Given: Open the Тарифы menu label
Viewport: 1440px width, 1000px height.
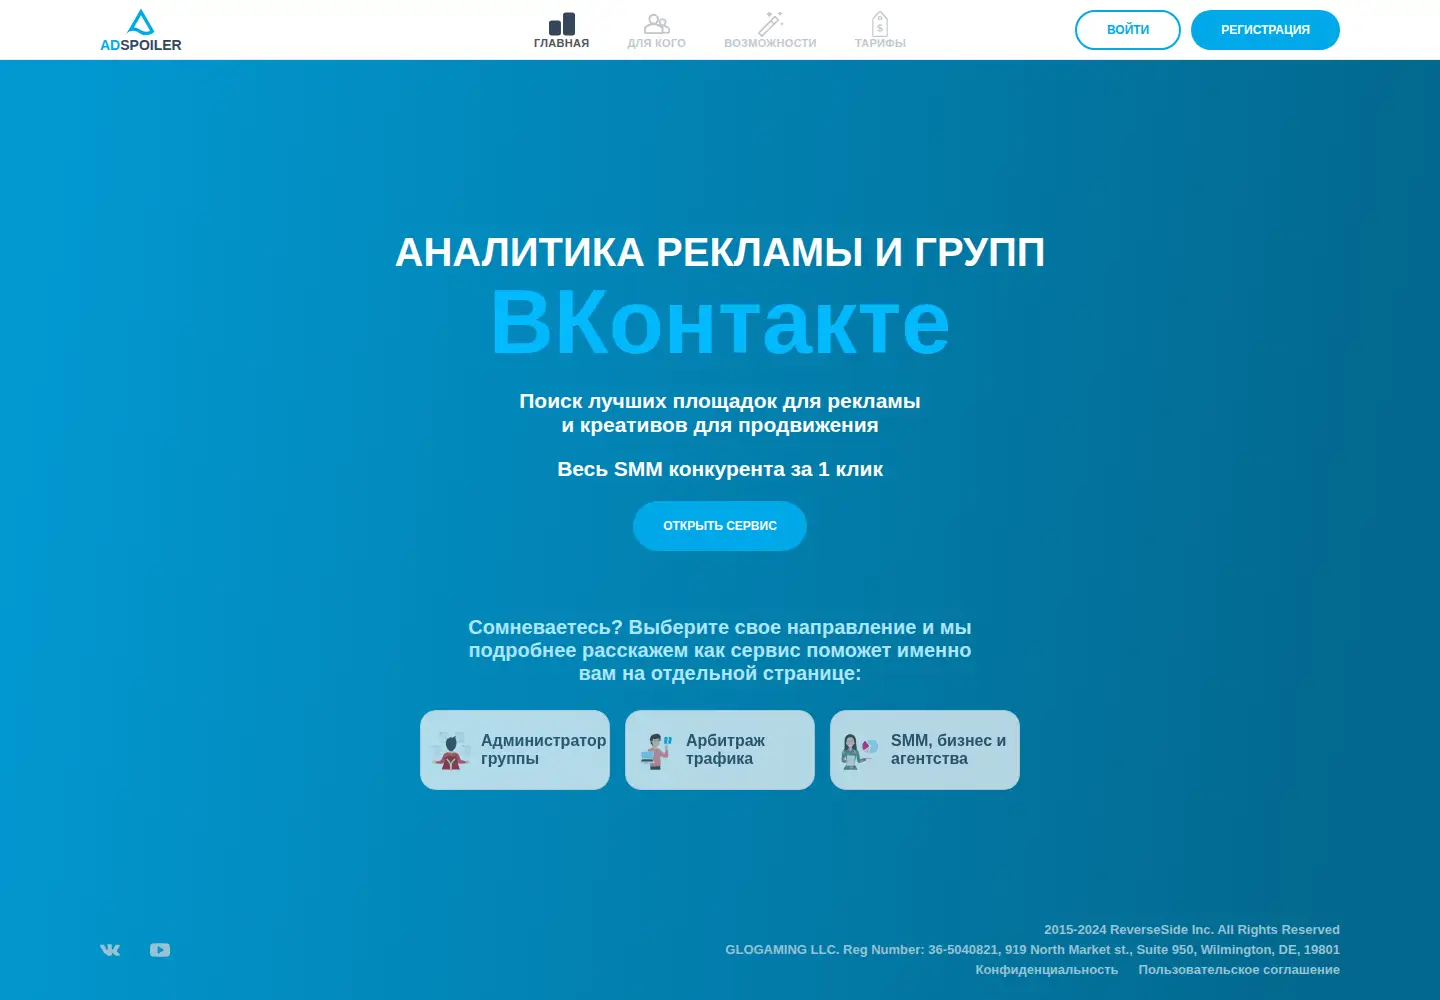Looking at the screenshot, I should click(x=880, y=43).
